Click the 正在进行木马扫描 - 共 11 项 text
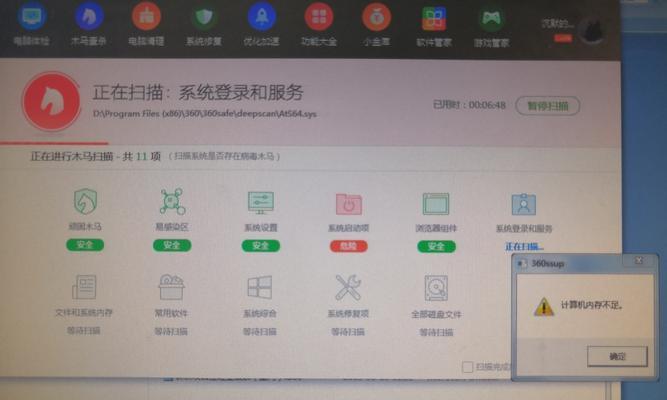Viewport: 667px width, 400px height. tap(95, 157)
